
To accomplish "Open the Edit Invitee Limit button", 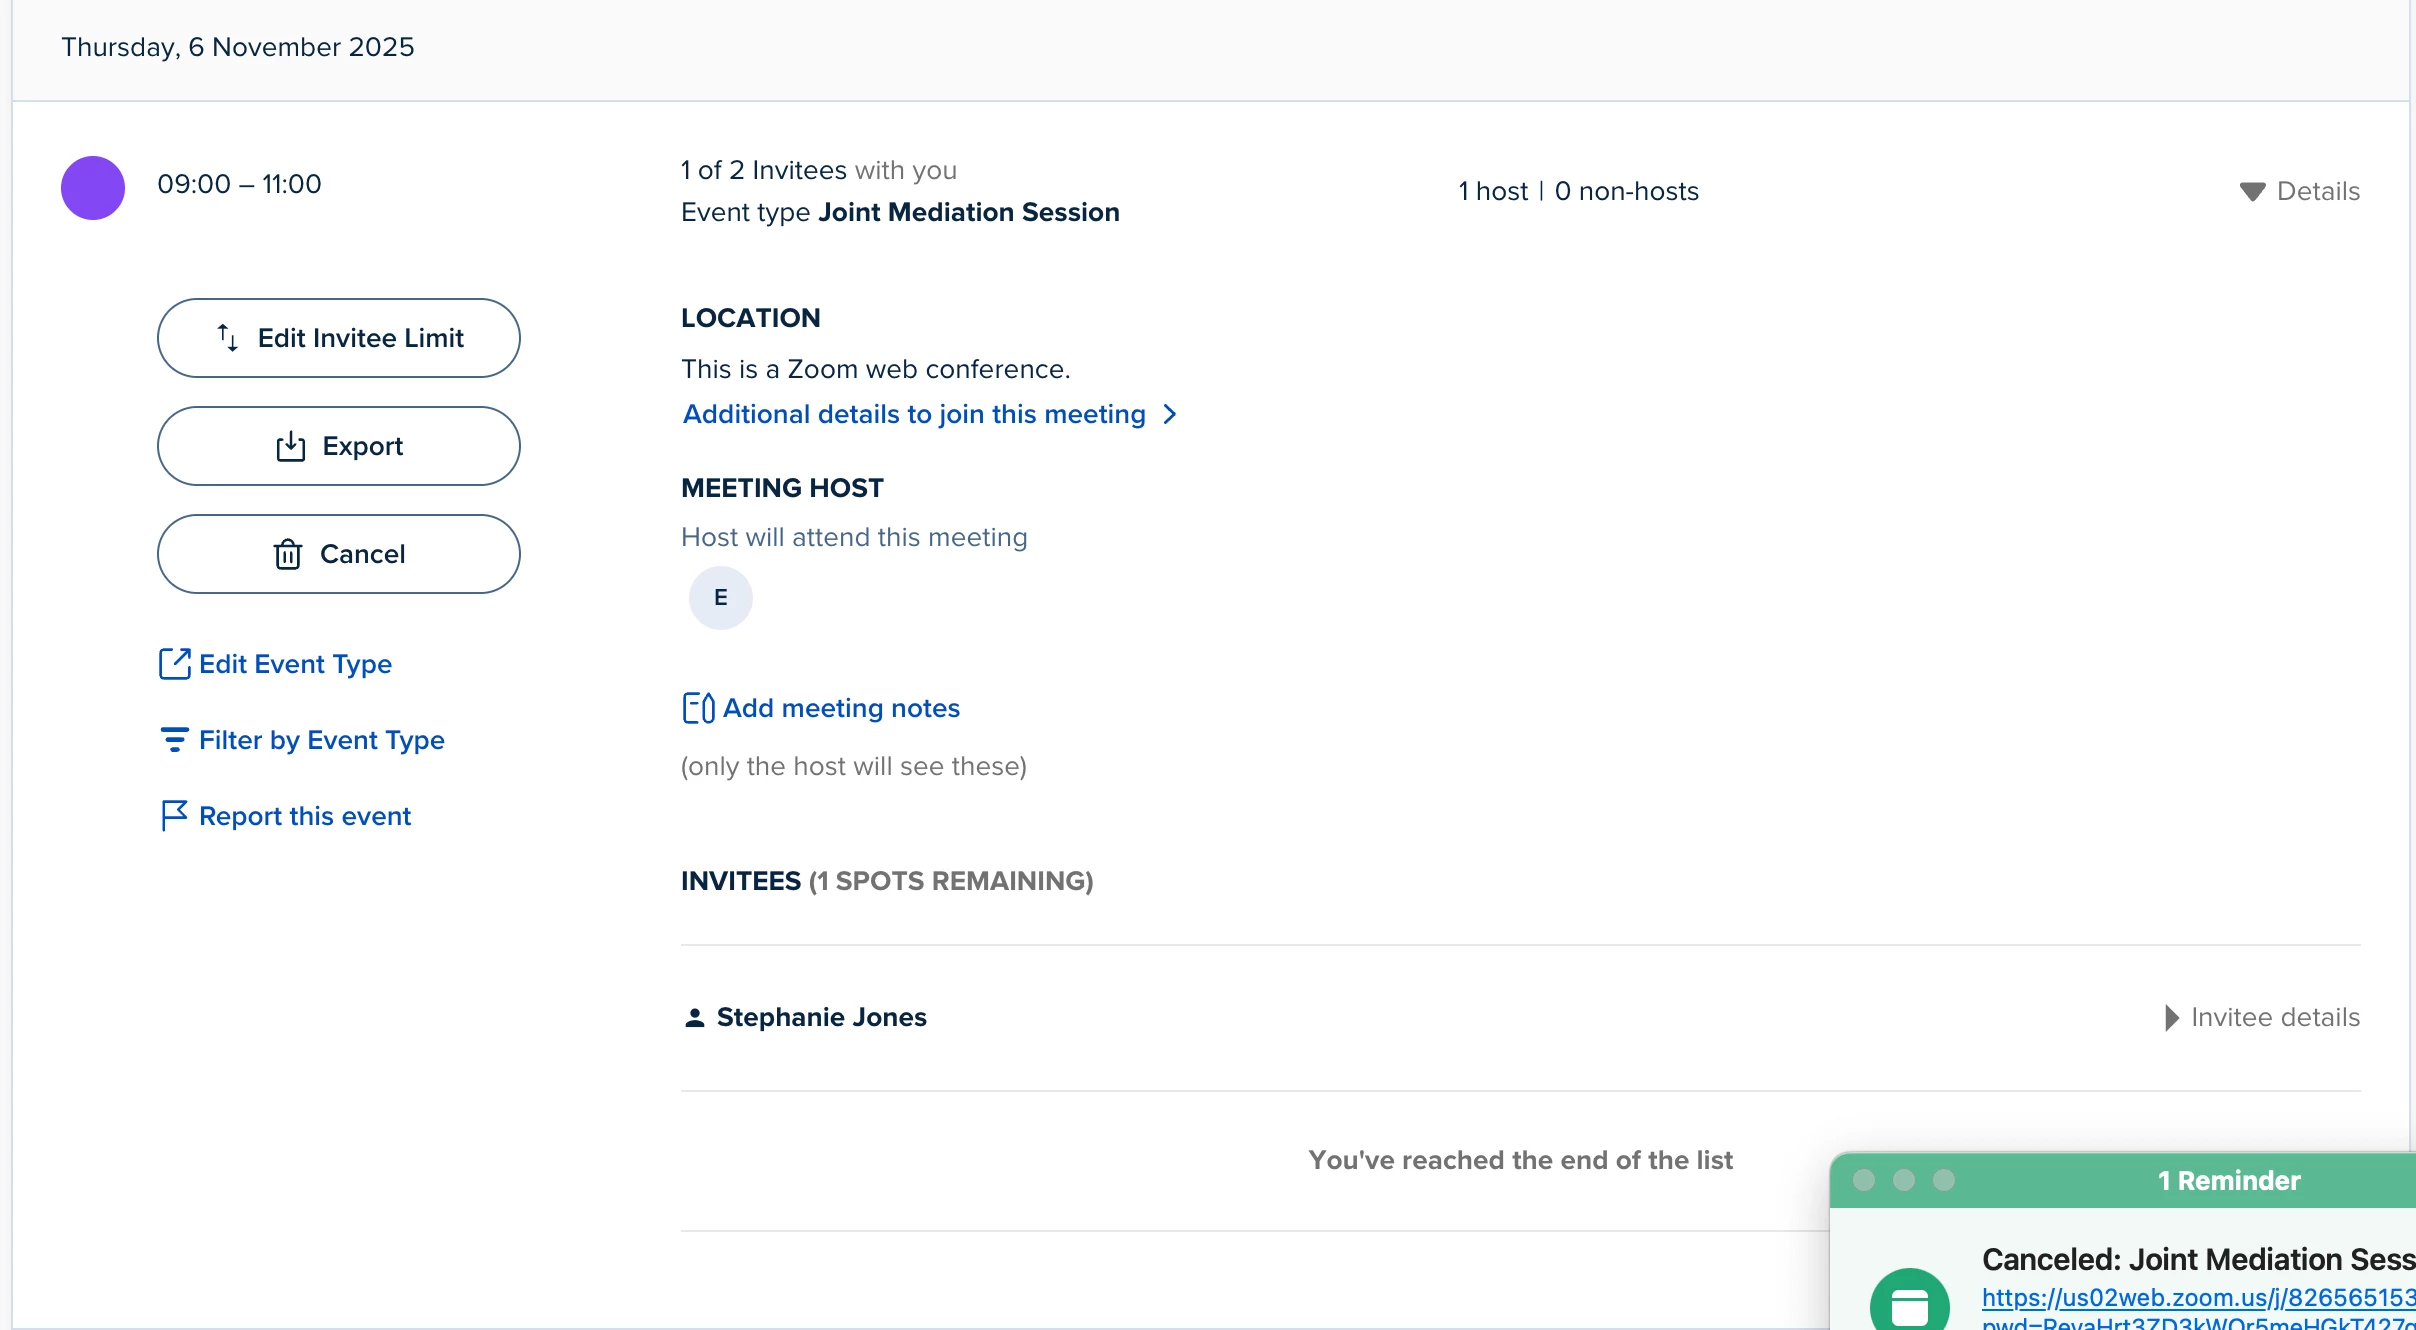I will coord(338,338).
